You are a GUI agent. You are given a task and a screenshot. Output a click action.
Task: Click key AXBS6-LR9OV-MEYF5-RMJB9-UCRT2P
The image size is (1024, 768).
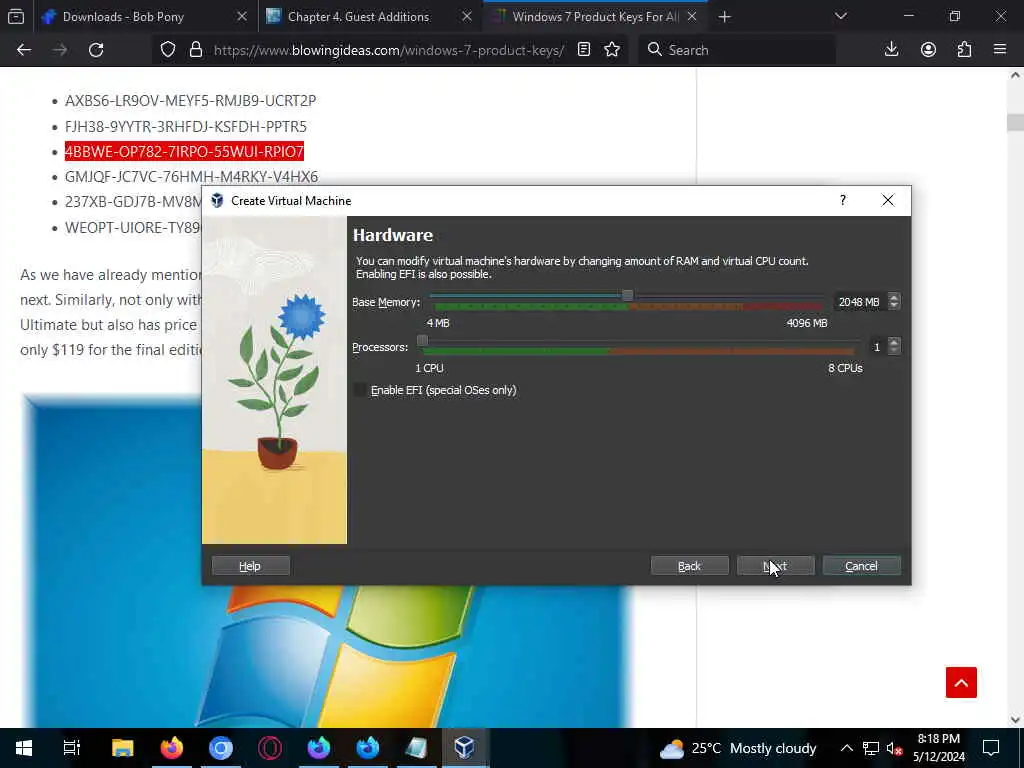190,101
